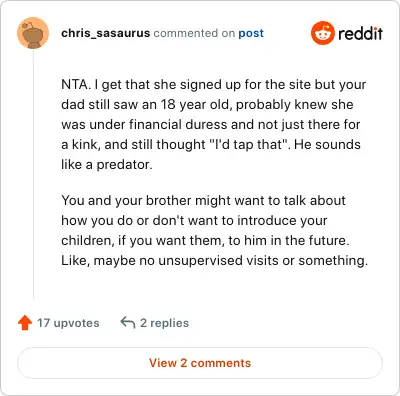Click the "View 2 comments" button

pos(200,363)
